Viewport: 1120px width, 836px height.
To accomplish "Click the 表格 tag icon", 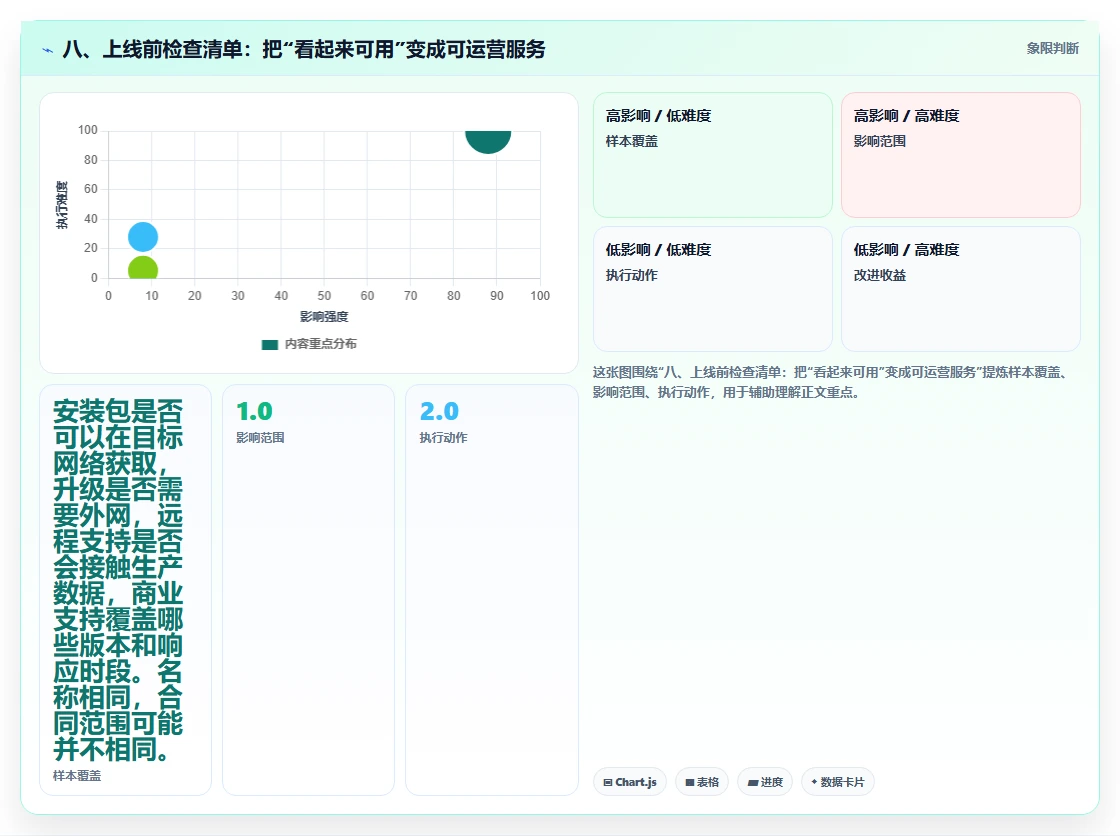I will tap(689, 782).
